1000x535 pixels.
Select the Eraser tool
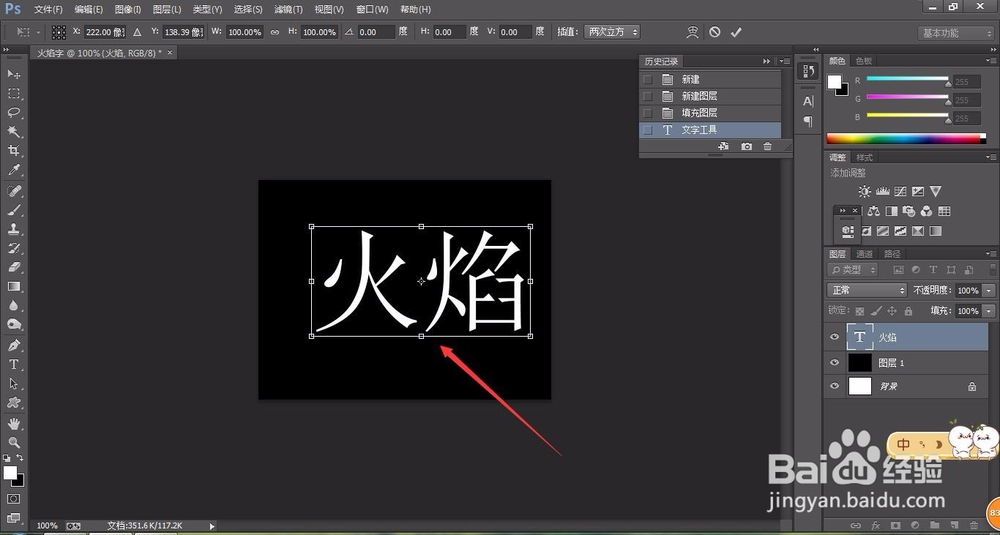click(13, 267)
